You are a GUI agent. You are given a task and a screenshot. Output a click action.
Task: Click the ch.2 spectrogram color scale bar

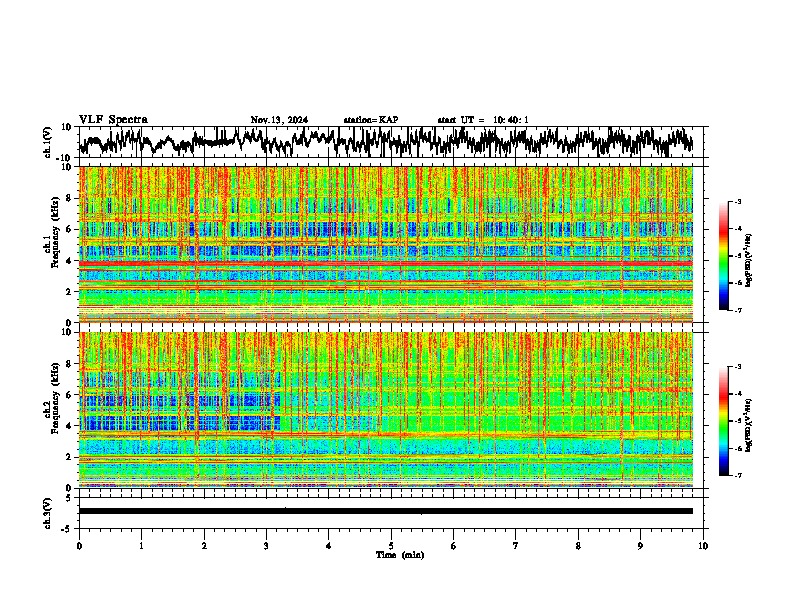coord(724,421)
